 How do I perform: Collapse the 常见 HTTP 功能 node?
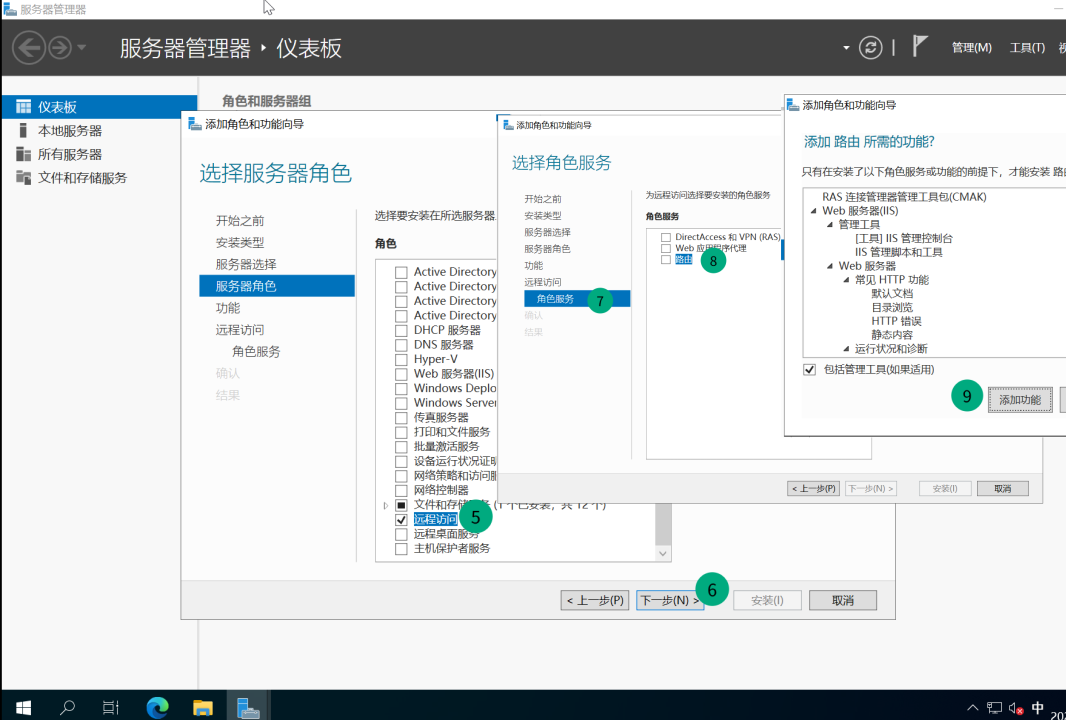pyautogui.click(x=846, y=279)
